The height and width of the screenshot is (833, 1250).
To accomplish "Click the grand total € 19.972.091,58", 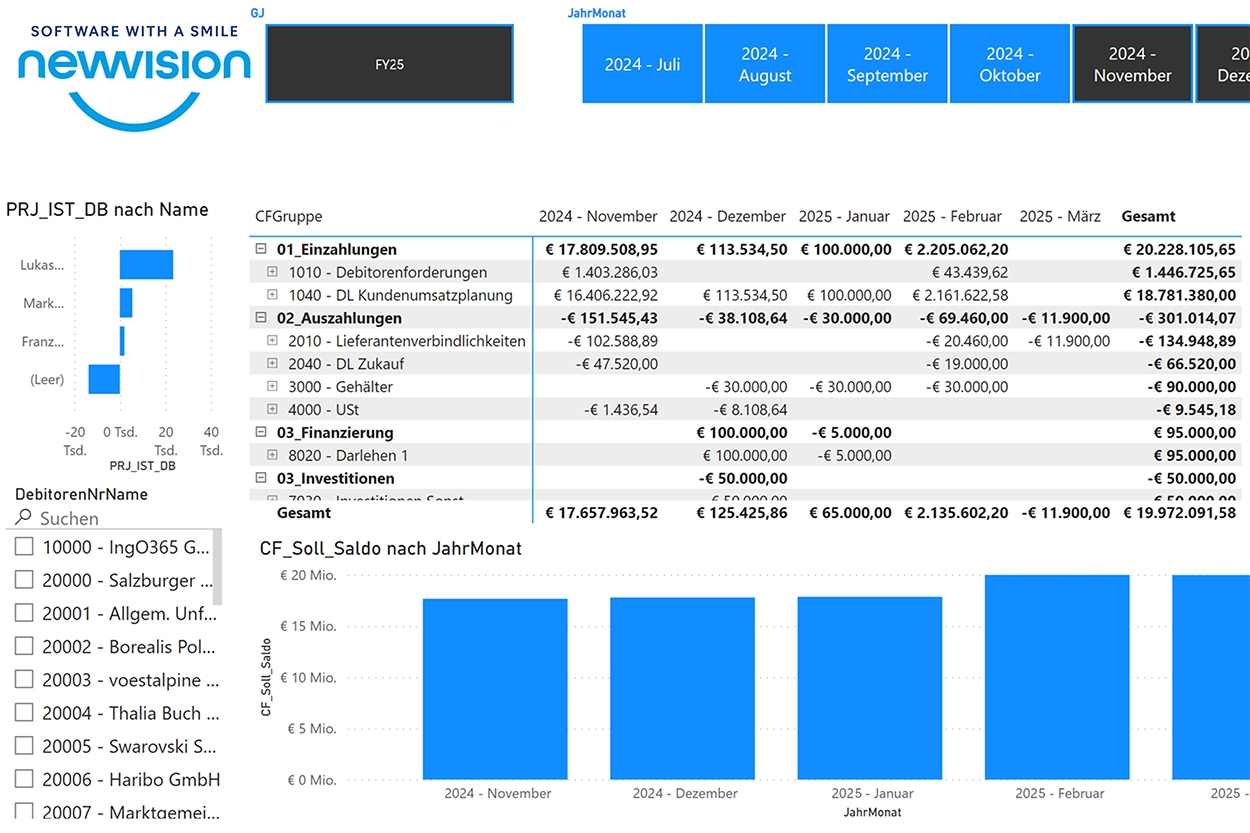I will coord(1179,513).
